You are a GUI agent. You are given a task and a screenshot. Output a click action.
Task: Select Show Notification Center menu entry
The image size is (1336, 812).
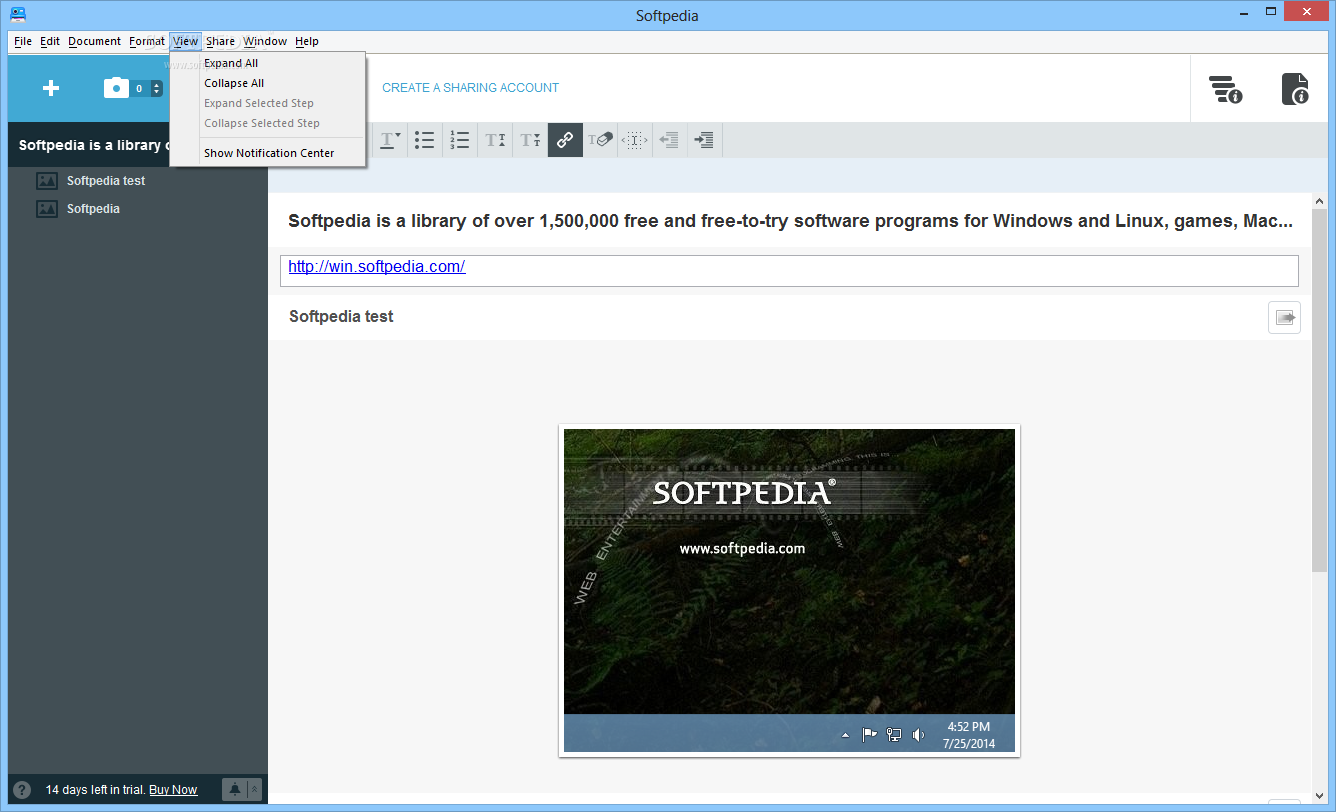268,153
